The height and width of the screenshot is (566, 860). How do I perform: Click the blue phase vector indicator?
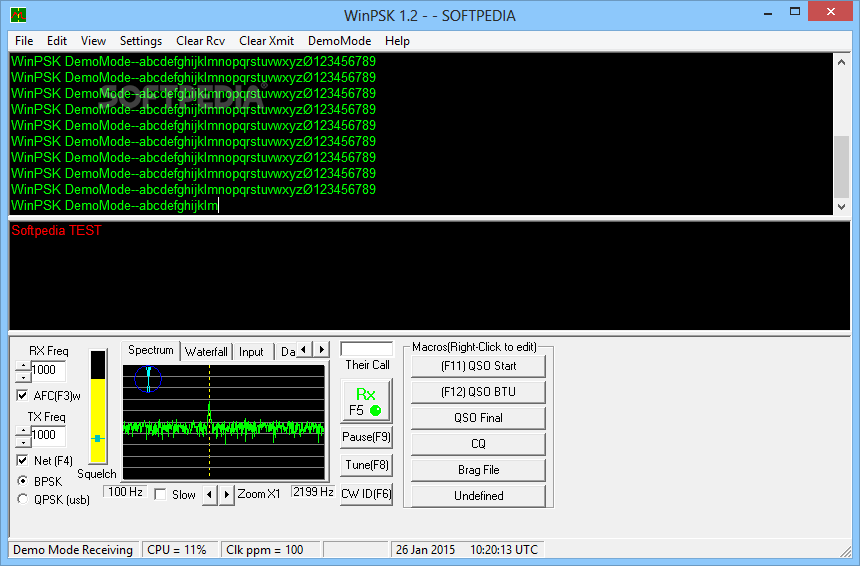[148, 378]
